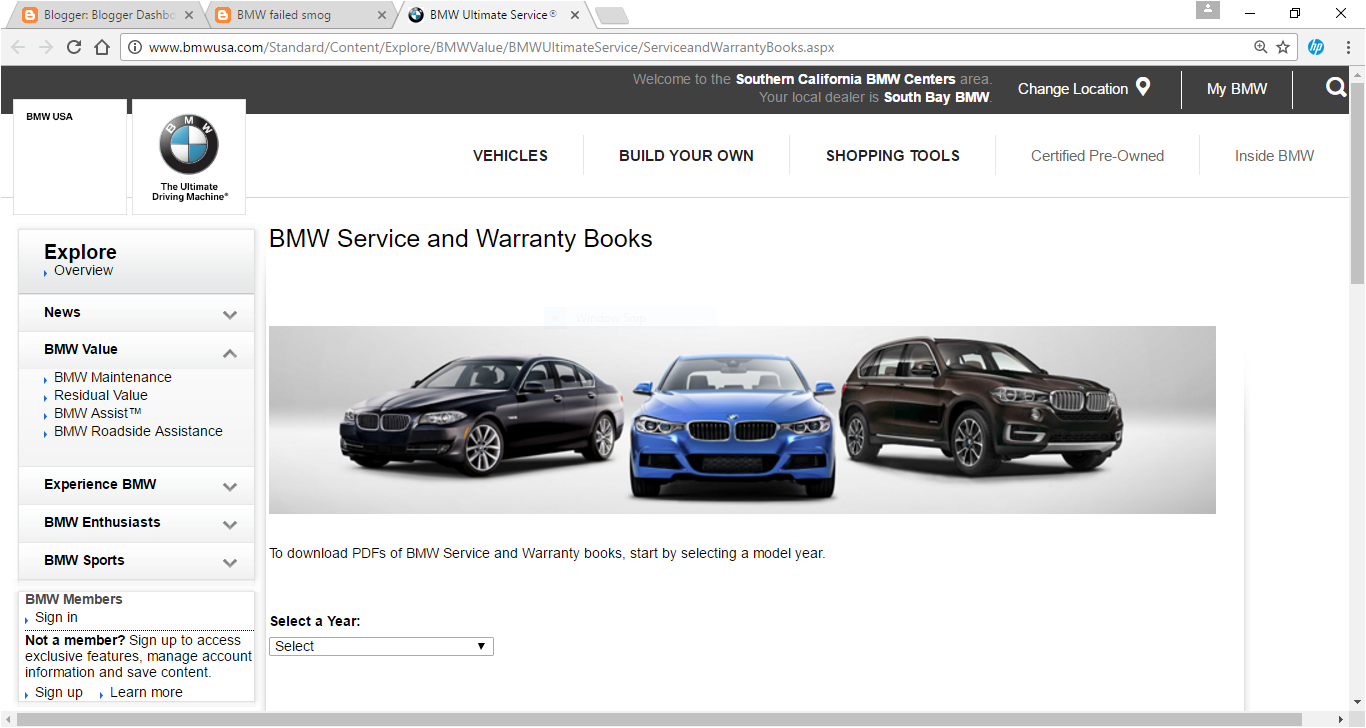Expand the BMW Enthusiasts section
1366x728 pixels.
click(x=137, y=523)
